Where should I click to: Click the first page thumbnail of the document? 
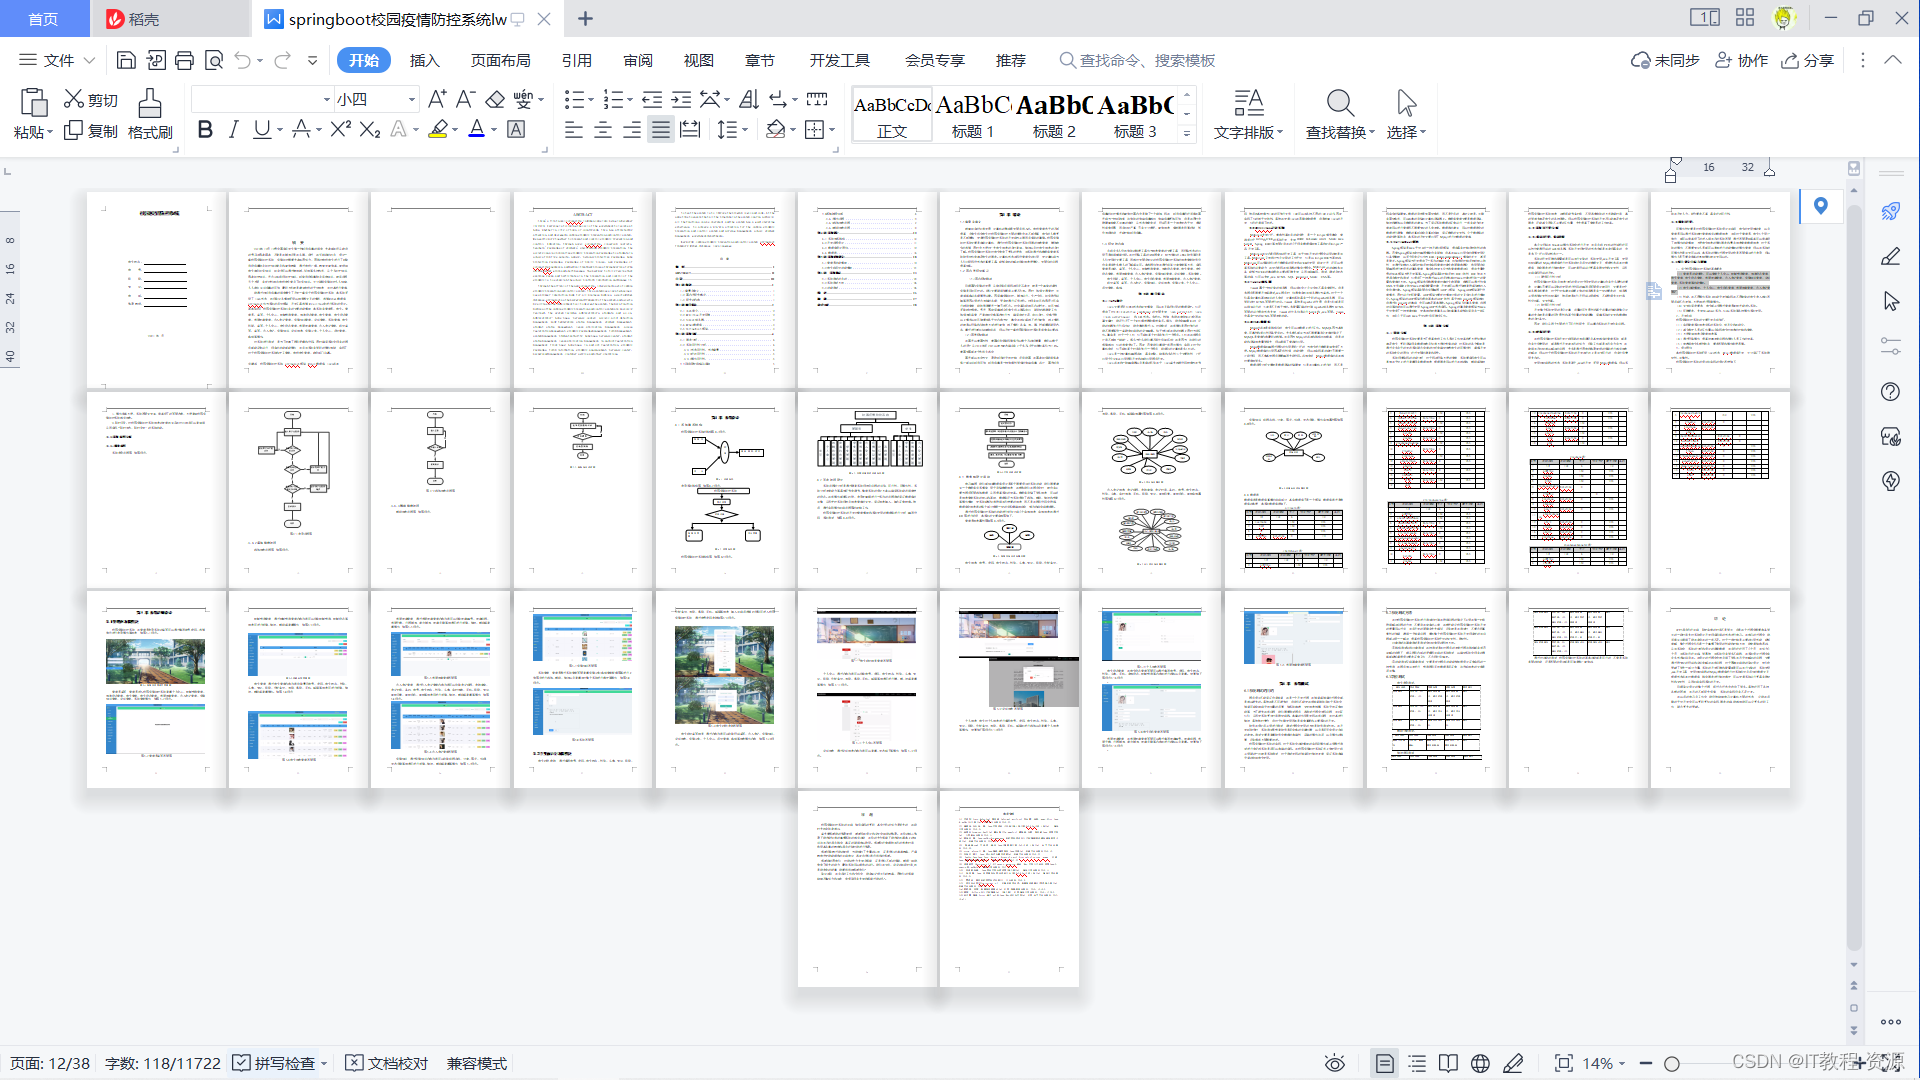(x=155, y=290)
